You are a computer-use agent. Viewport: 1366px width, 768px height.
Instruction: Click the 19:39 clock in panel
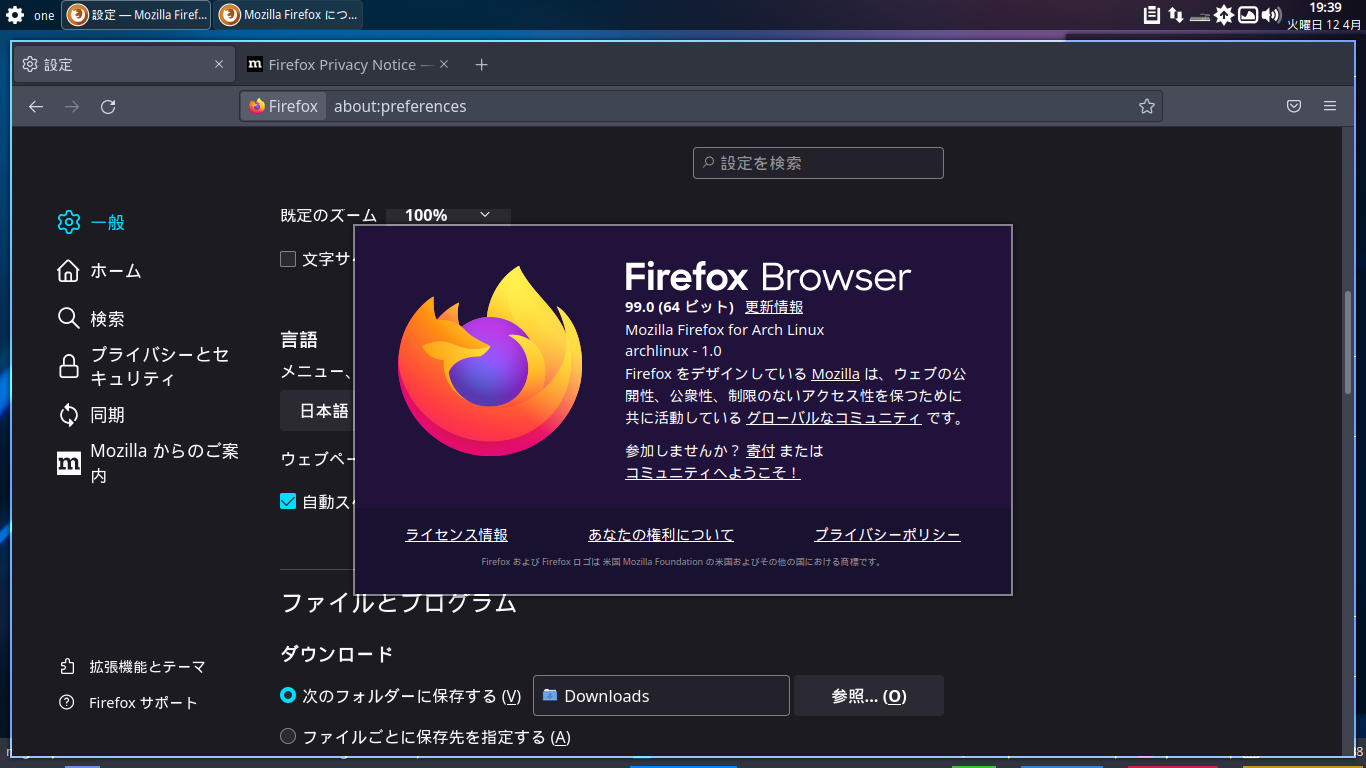click(1325, 8)
